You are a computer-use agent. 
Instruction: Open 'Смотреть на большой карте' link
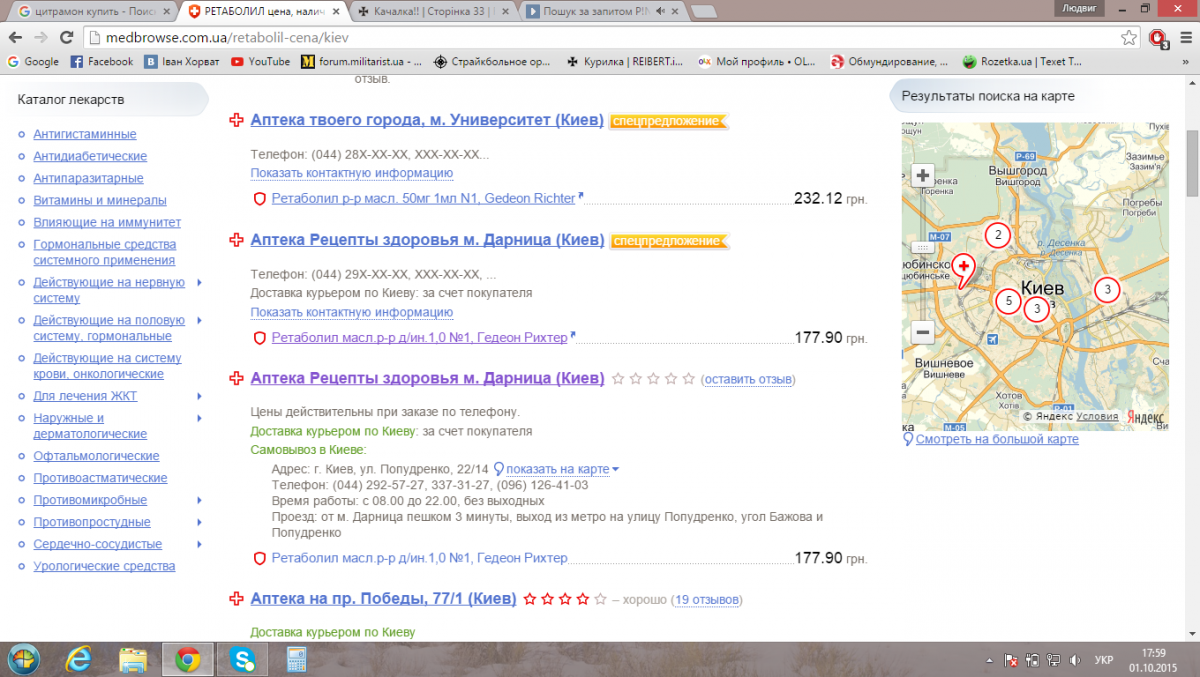(x=997, y=439)
